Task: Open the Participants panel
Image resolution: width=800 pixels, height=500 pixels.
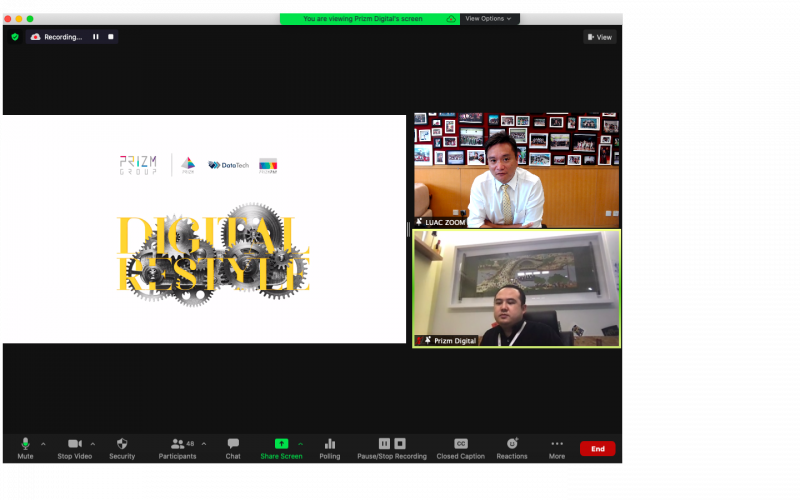Action: tap(177, 448)
